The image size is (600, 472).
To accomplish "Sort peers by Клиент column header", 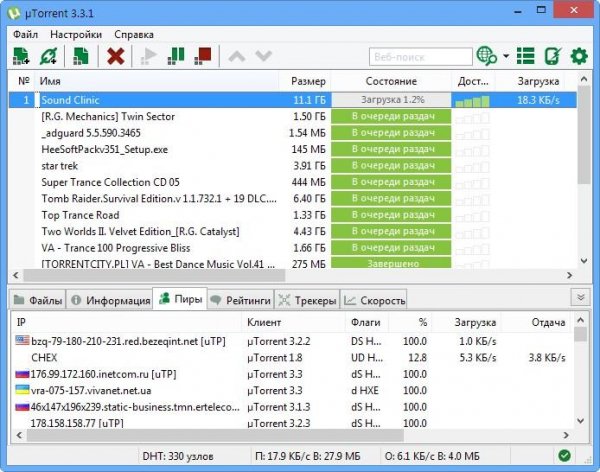I will point(293,322).
